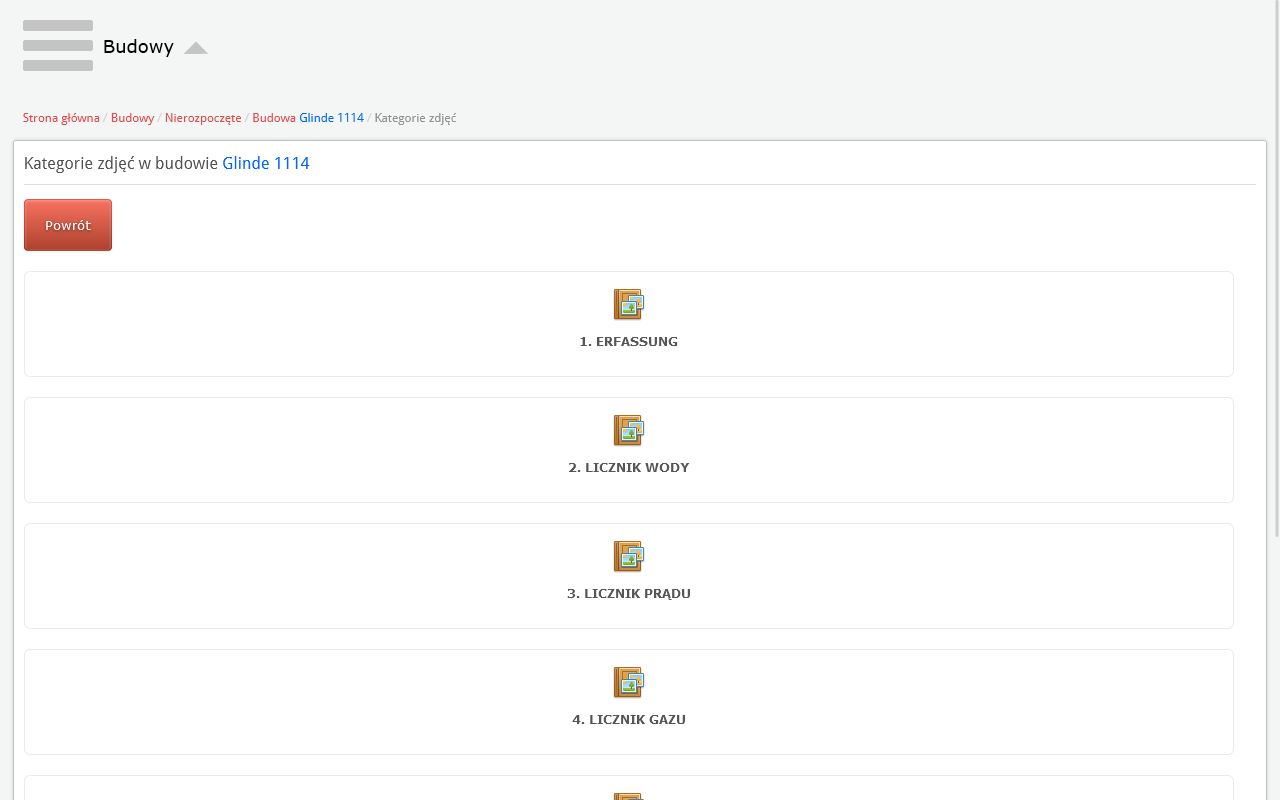Click the Budowa breadcrumb link
Screen dimensions: 1280x800
tap(273, 118)
